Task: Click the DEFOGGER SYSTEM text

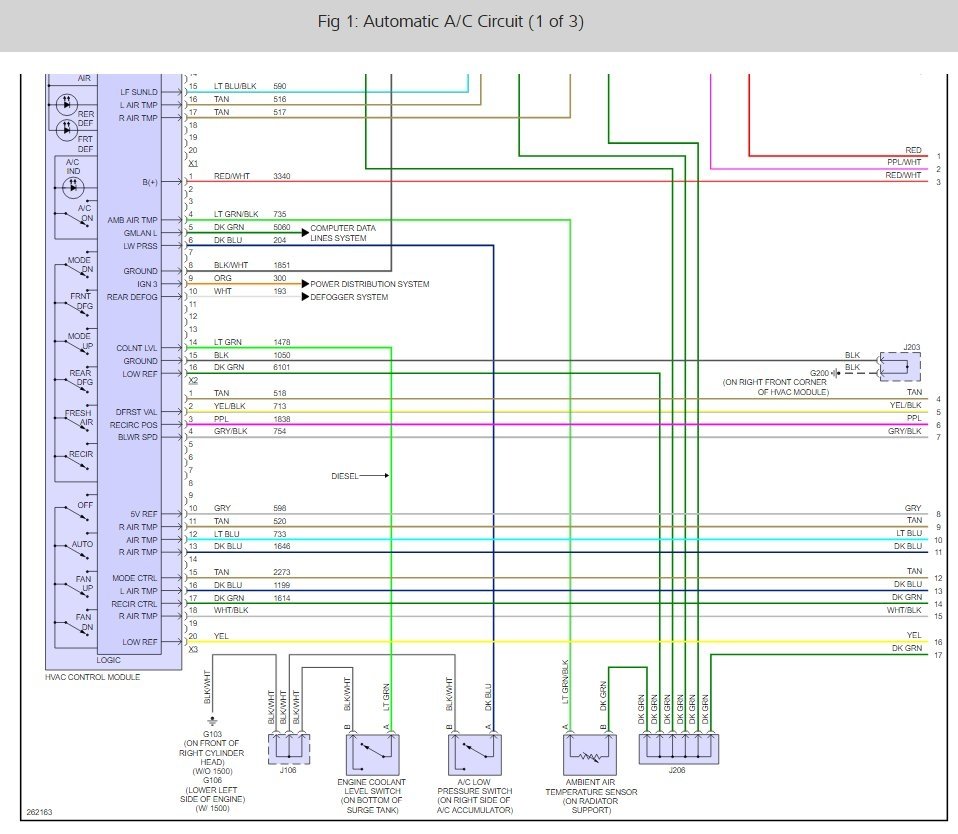Action: click(349, 297)
